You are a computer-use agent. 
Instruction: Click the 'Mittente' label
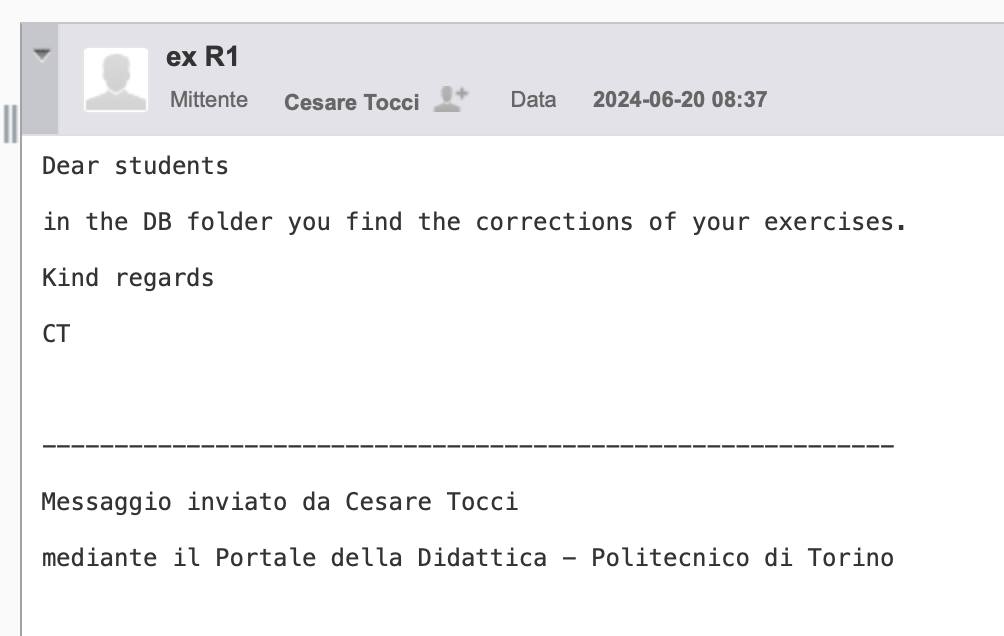pos(209,100)
